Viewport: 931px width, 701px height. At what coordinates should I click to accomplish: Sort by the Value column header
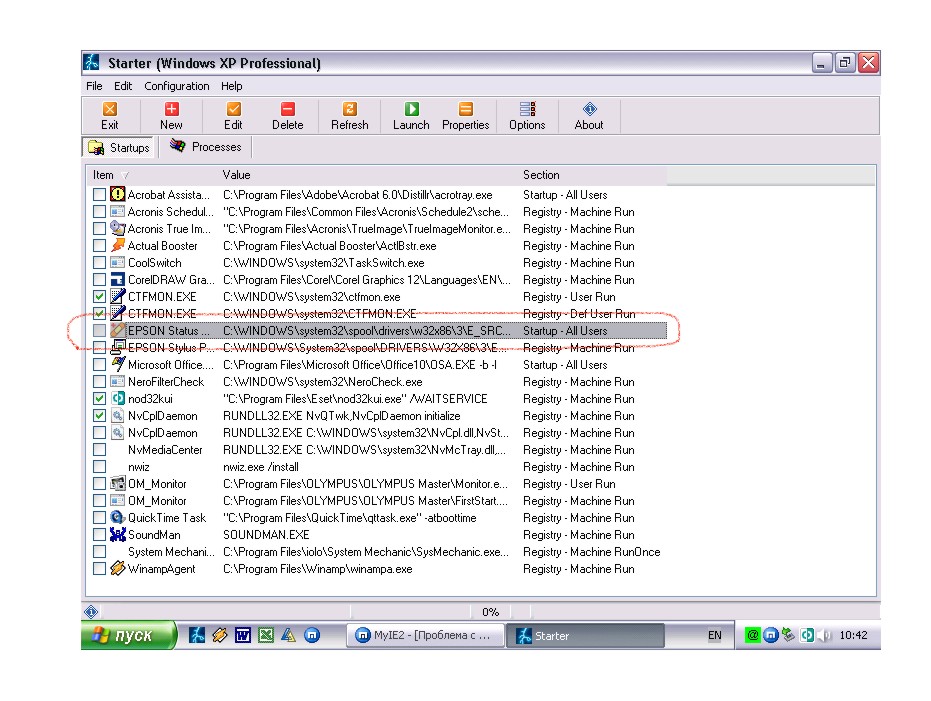tap(369, 175)
